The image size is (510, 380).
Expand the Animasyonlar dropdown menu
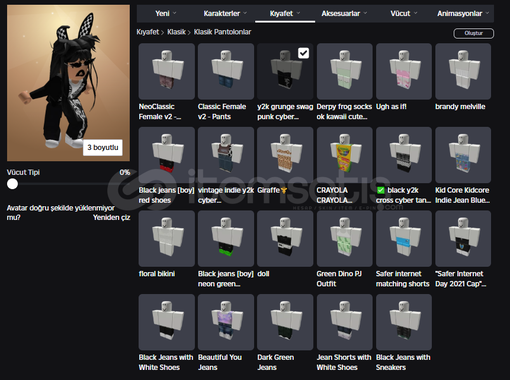[463, 13]
